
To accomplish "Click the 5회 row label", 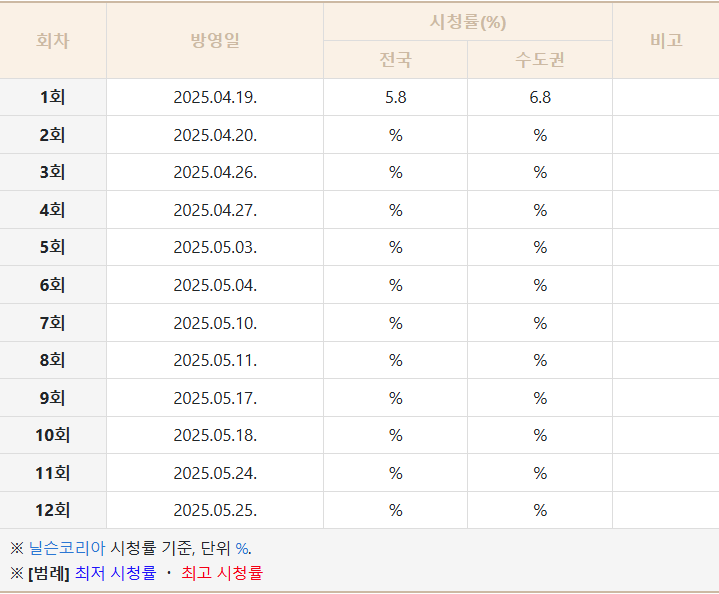I will click(x=53, y=247).
